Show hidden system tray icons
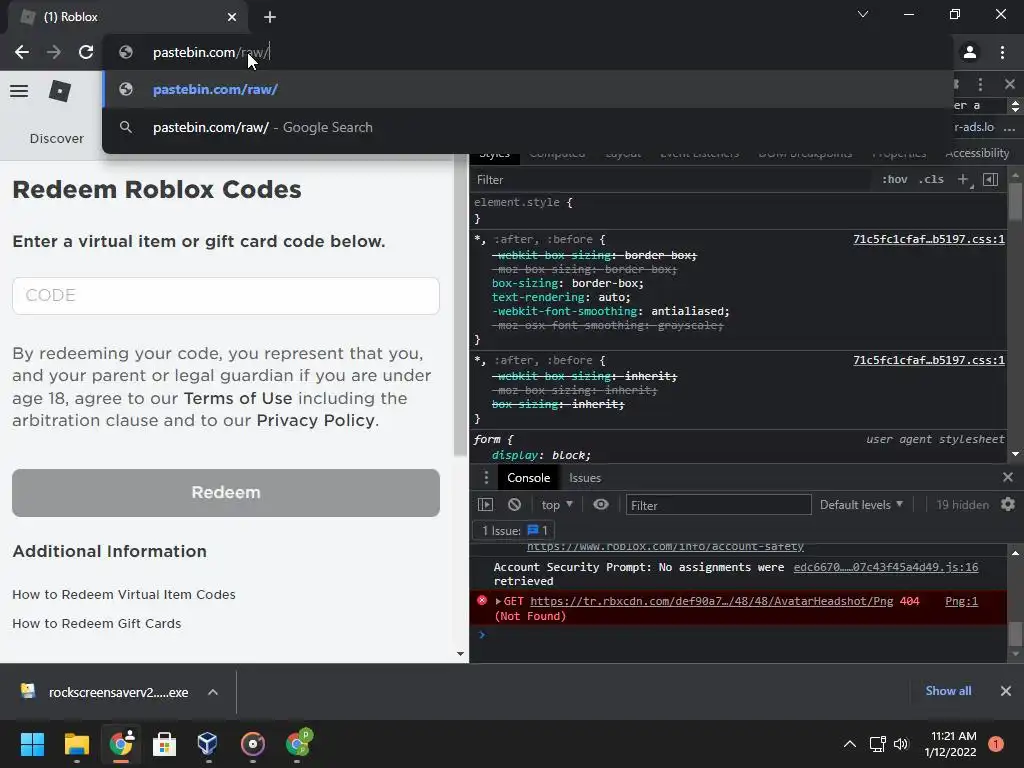This screenshot has width=1024, height=768. pyautogui.click(x=850, y=744)
